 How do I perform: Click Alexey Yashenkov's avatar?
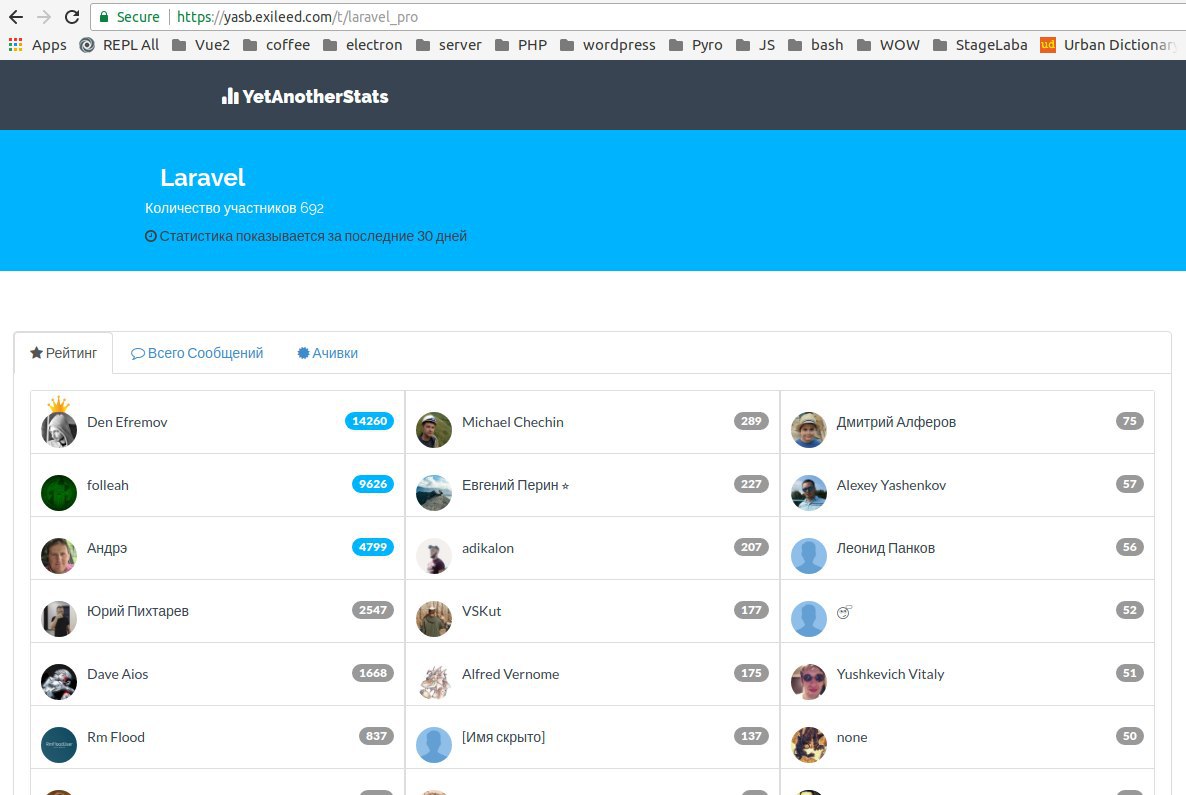(809, 492)
